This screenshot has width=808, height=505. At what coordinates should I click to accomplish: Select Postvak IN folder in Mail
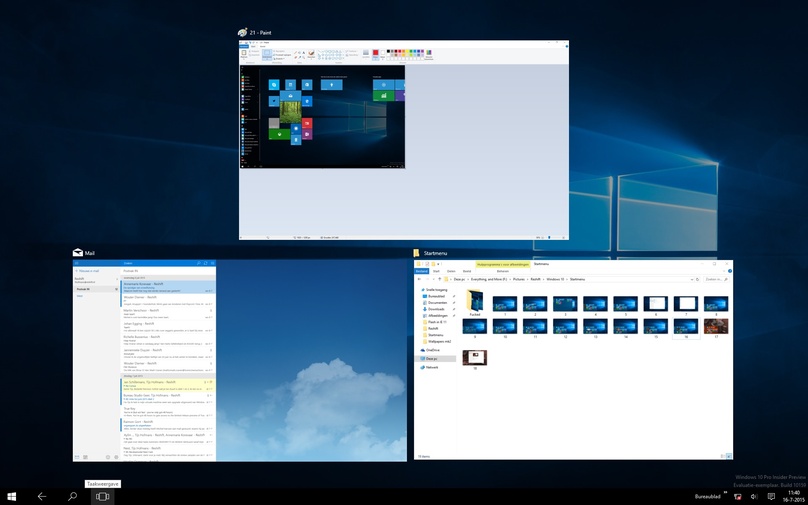tap(96, 289)
